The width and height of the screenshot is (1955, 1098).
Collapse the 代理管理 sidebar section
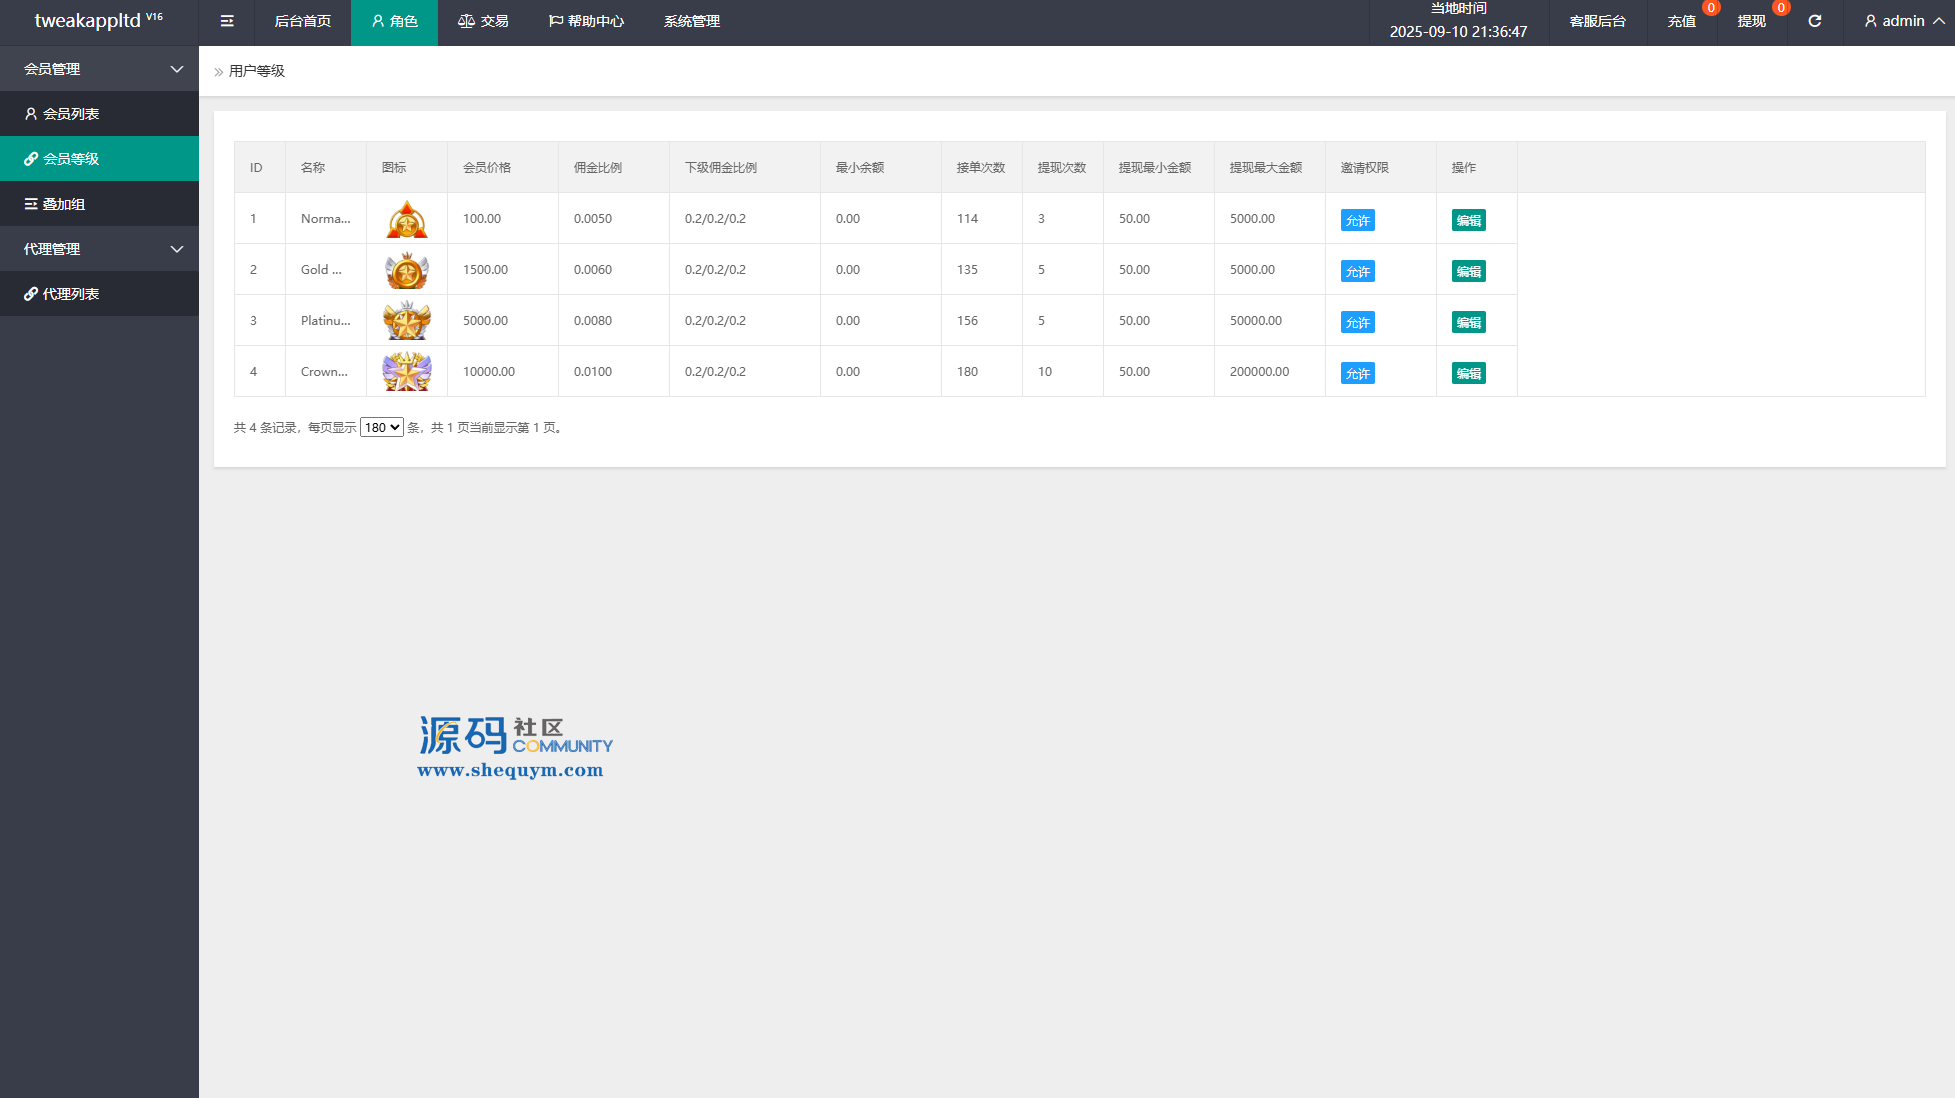tap(100, 249)
